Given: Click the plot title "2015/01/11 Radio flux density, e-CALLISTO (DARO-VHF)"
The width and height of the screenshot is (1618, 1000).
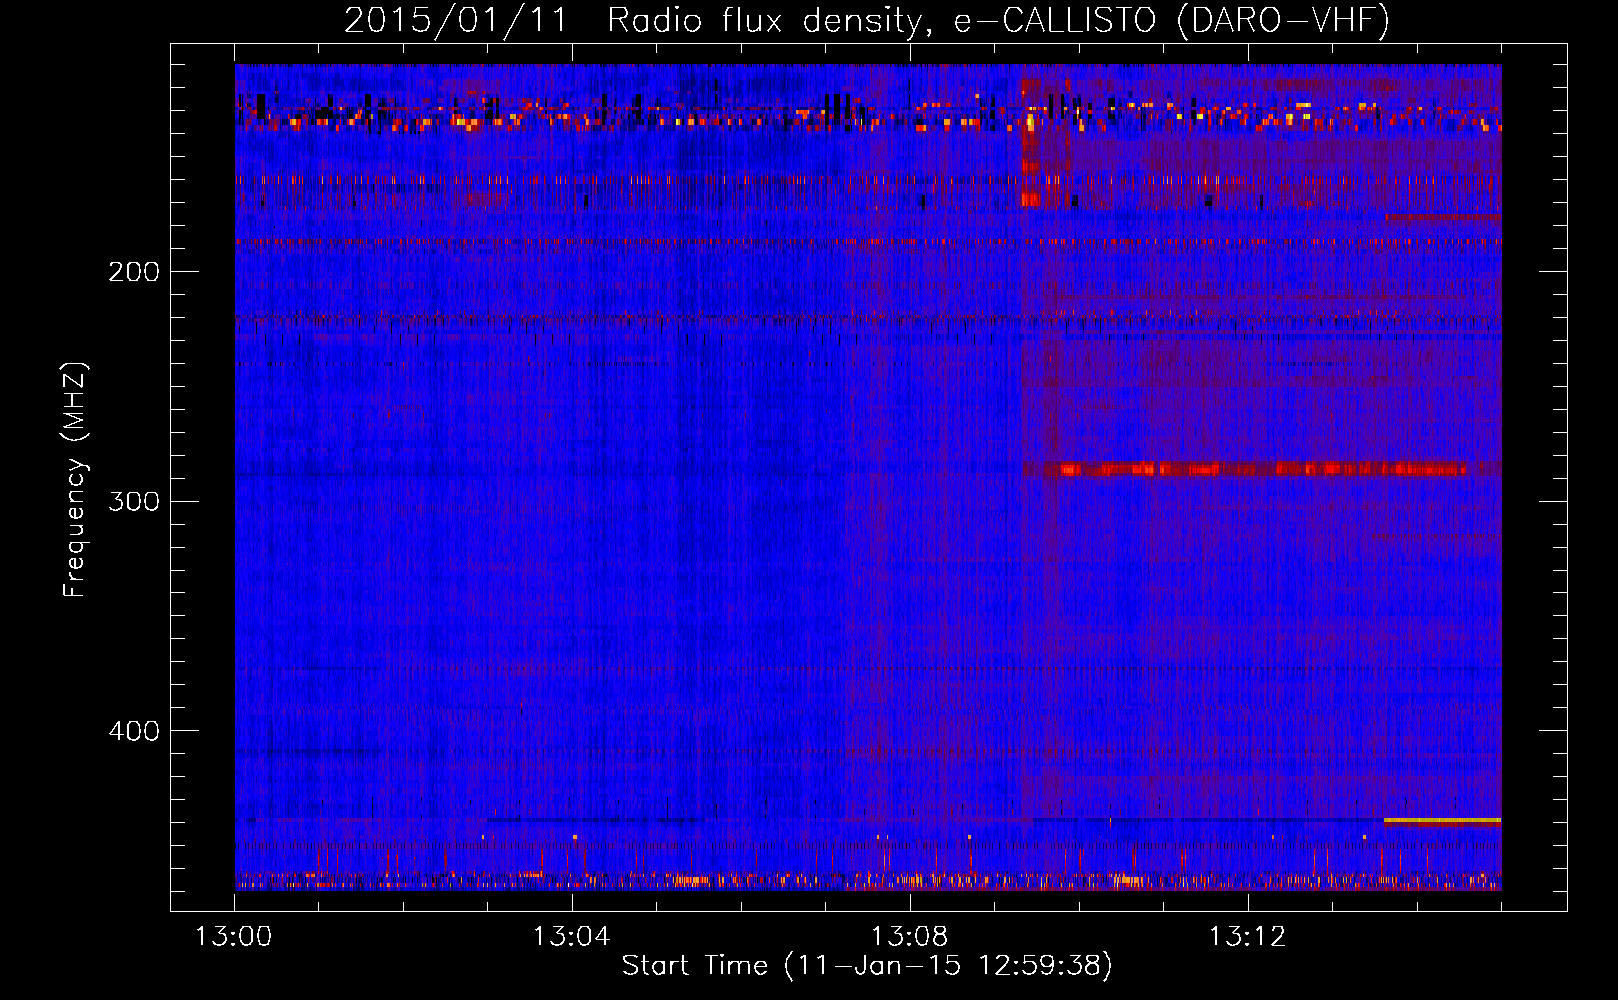Looking at the screenshot, I should point(867,20).
